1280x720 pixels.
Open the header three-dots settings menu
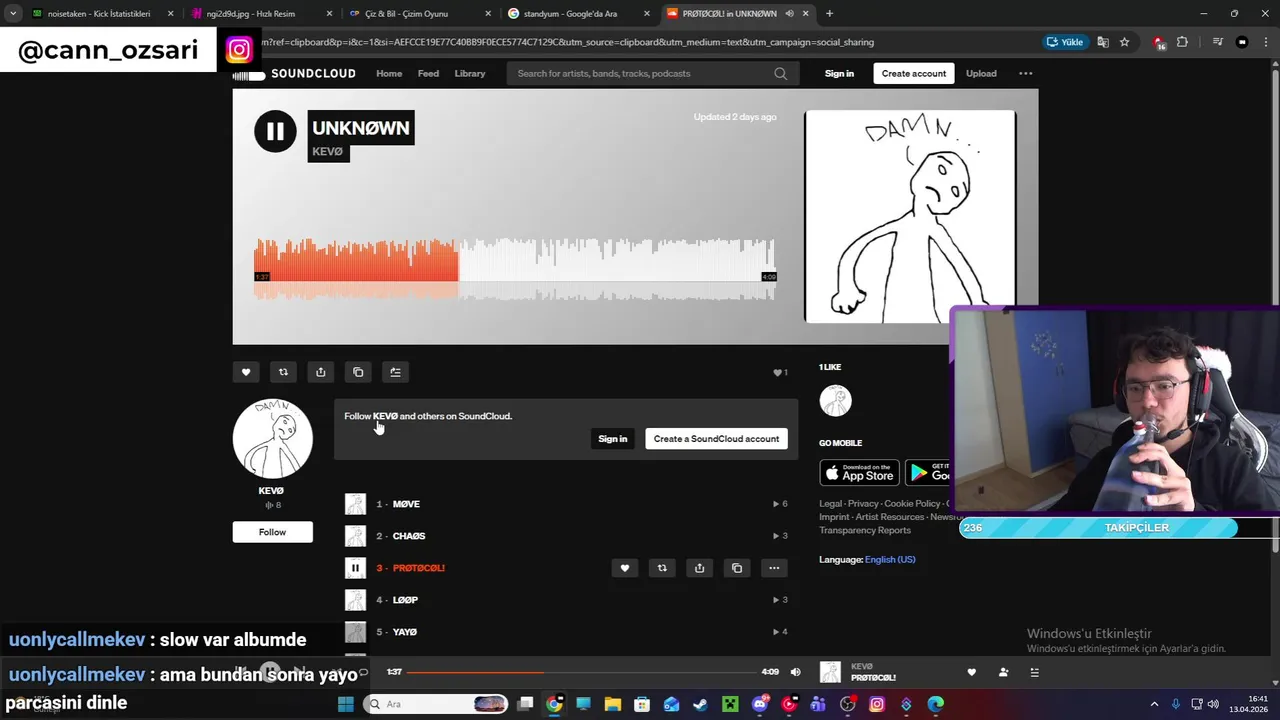1025,73
